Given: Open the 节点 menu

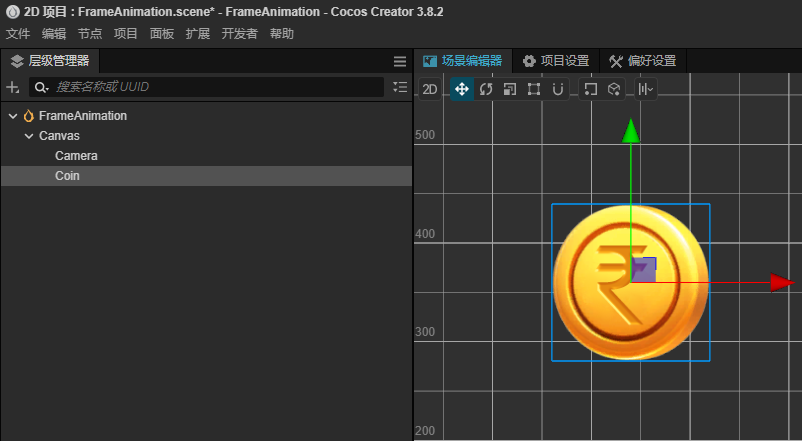Looking at the screenshot, I should (90, 34).
